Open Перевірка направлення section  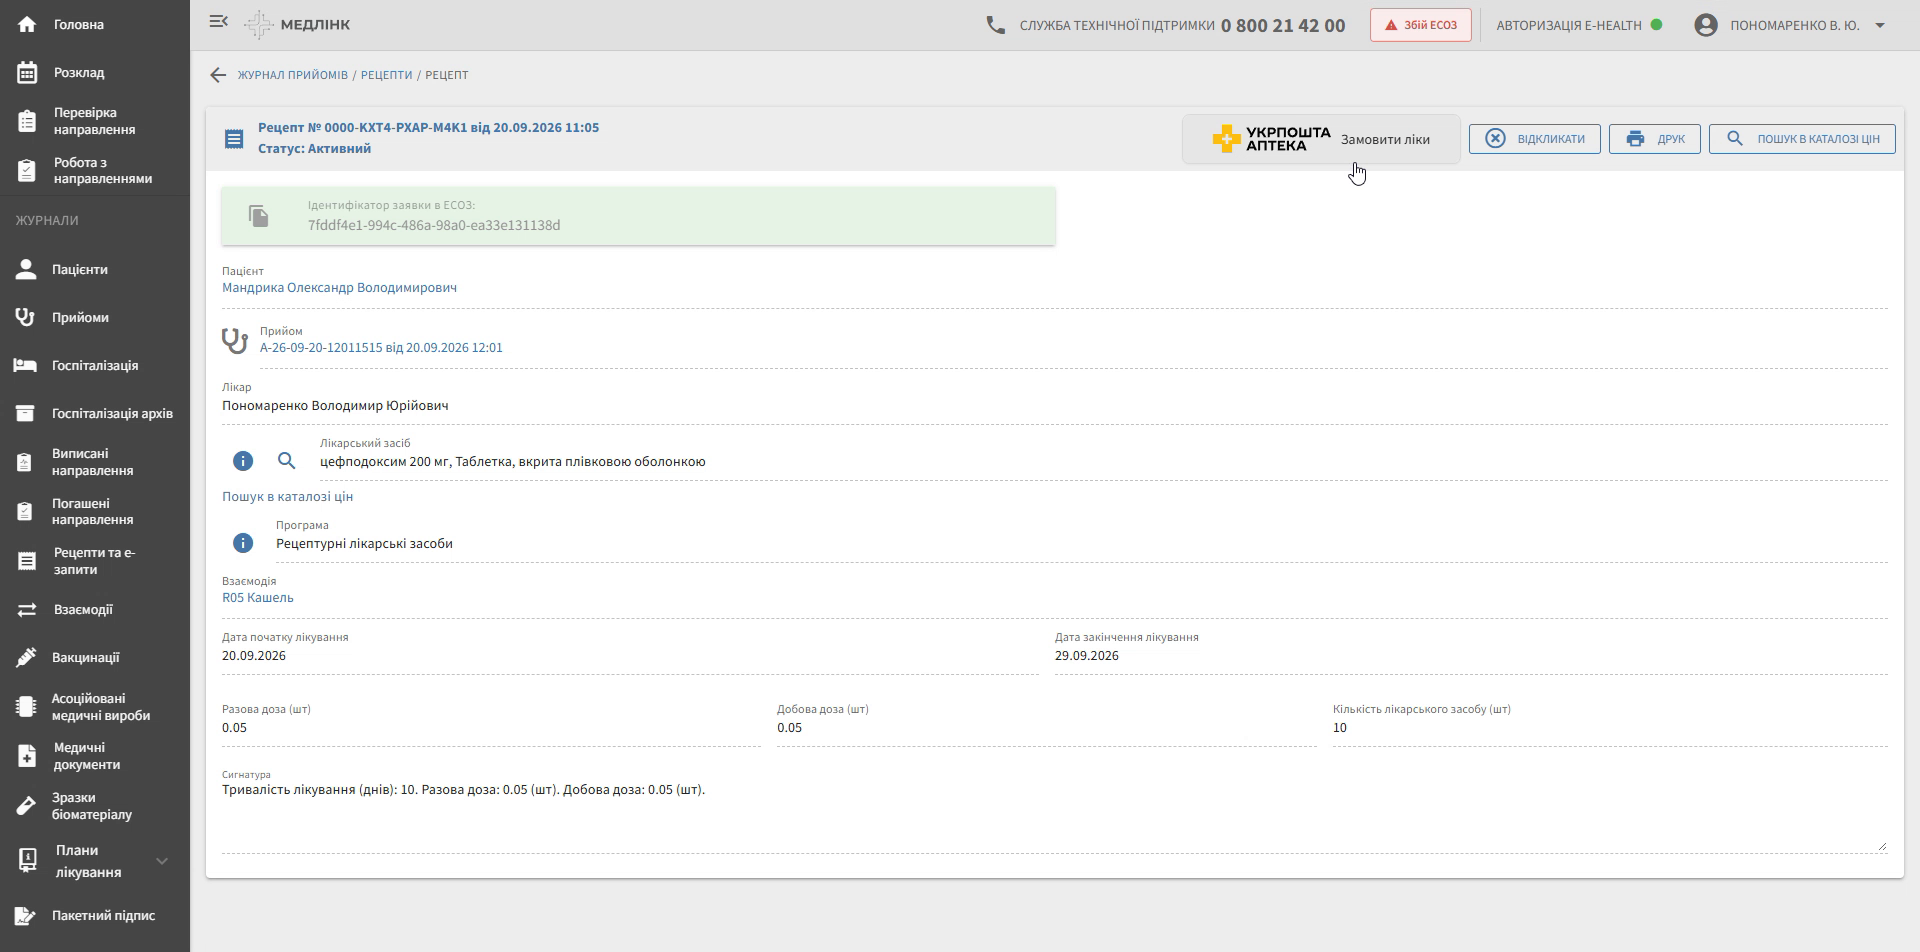click(95, 121)
